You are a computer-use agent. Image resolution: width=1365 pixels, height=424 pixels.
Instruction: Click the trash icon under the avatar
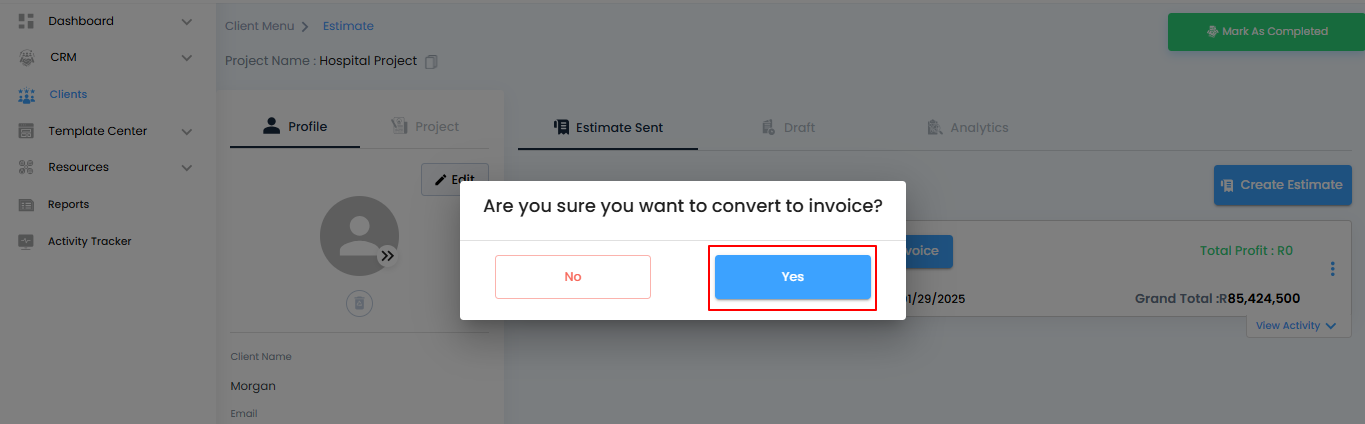click(x=360, y=303)
